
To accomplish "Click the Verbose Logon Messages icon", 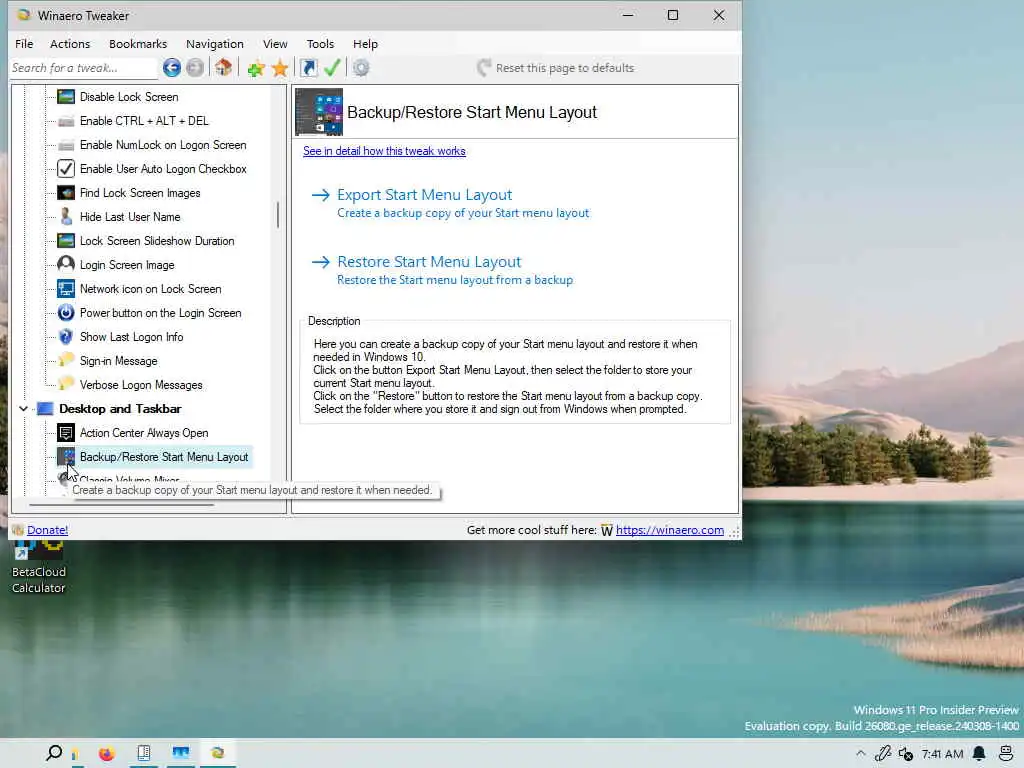I will 66,384.
